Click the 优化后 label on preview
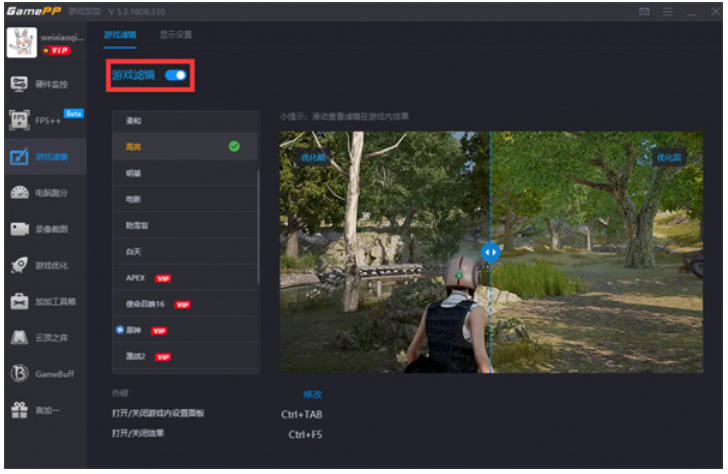The width and height of the screenshot is (728, 474). 669,157
